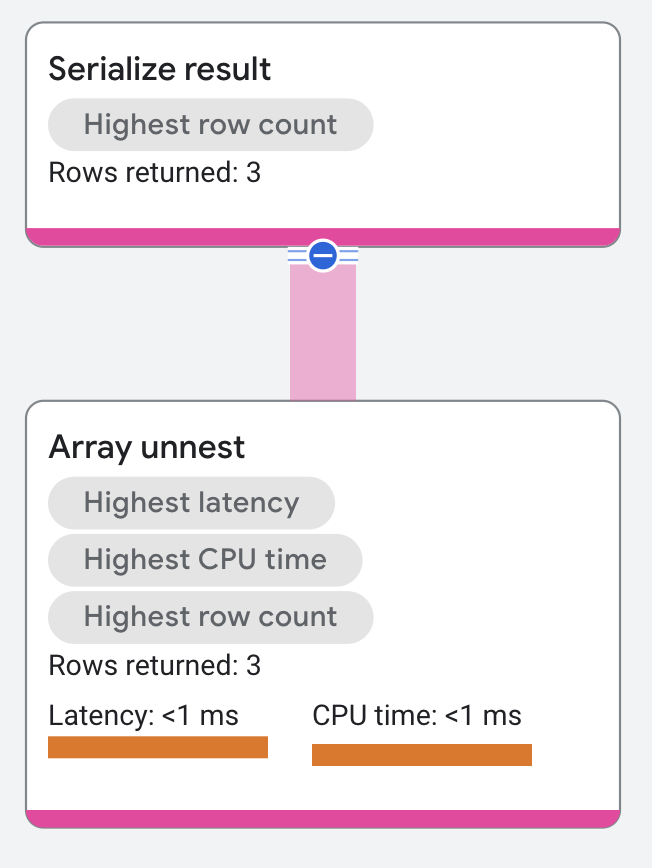Click the Highest CPU time chip on Array unnest
This screenshot has width=652, height=868.
[205, 560]
